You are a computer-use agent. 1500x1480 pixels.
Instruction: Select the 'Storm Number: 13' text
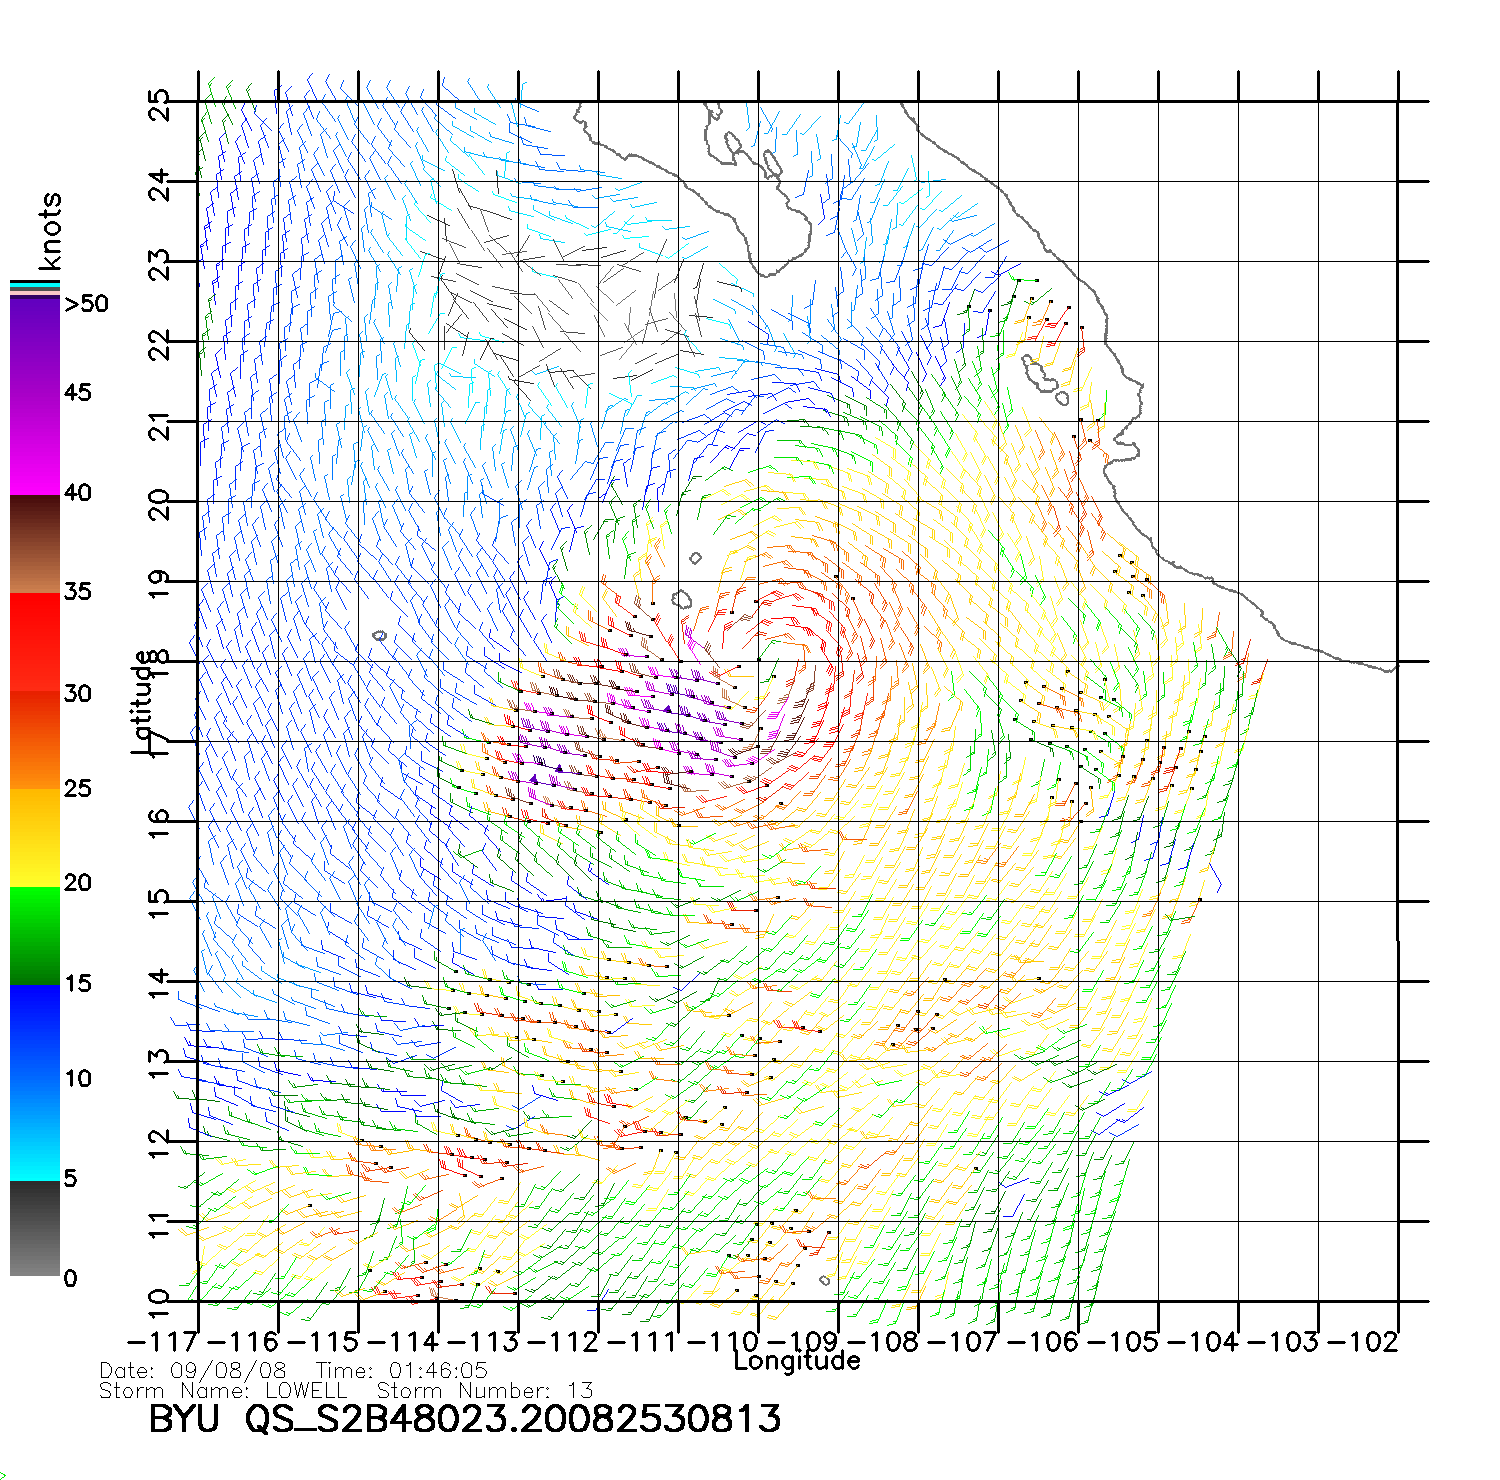[x=485, y=1391]
